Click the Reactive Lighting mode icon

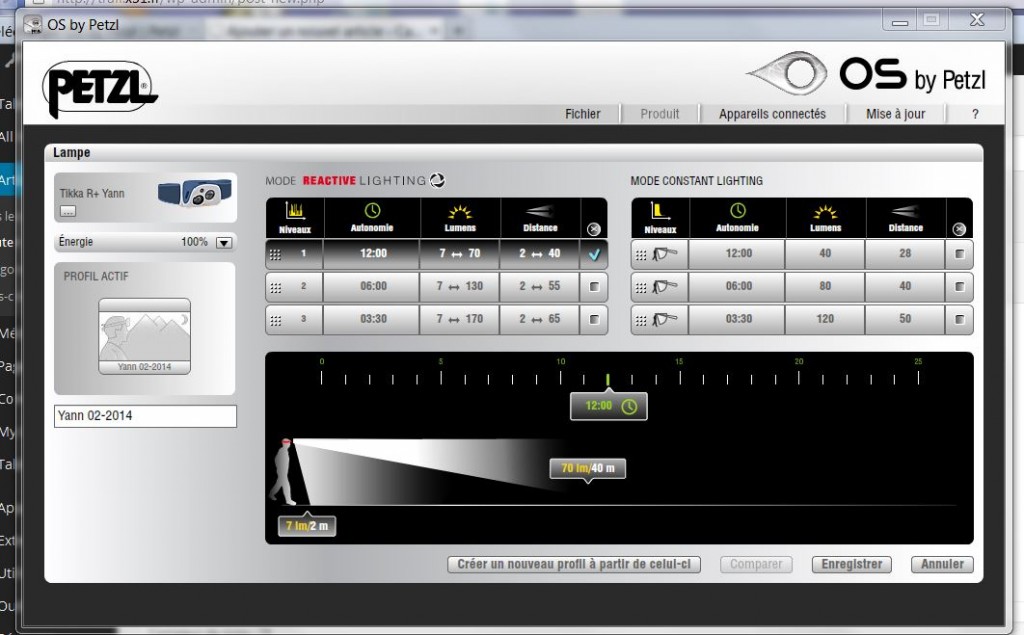point(438,180)
